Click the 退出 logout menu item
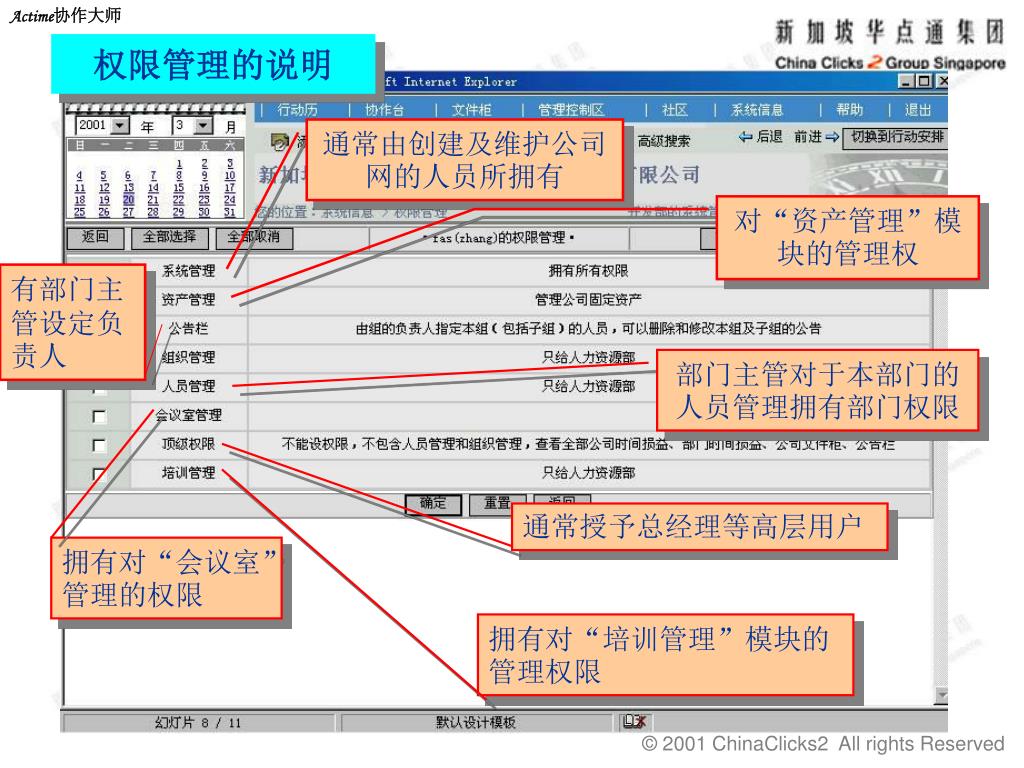The width and height of the screenshot is (1024, 768). click(918, 110)
